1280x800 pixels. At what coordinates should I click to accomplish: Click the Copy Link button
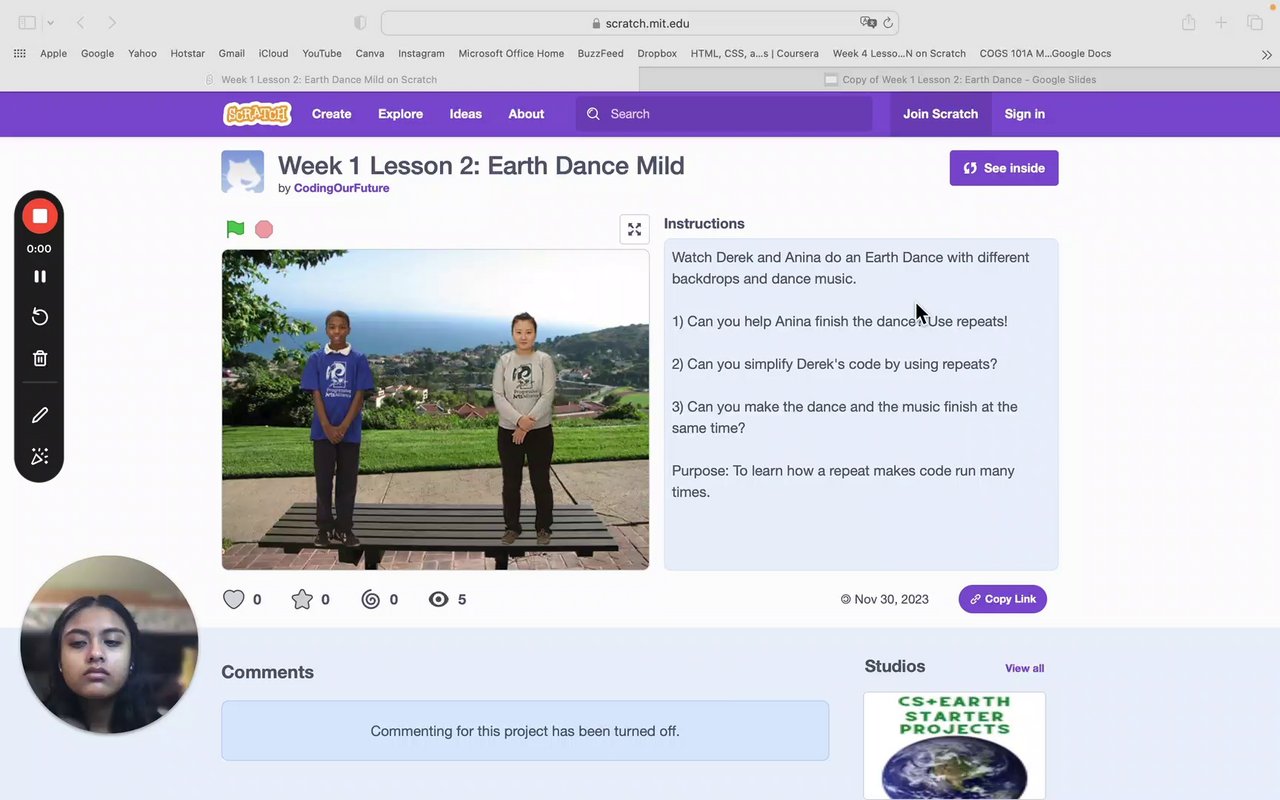1002,599
